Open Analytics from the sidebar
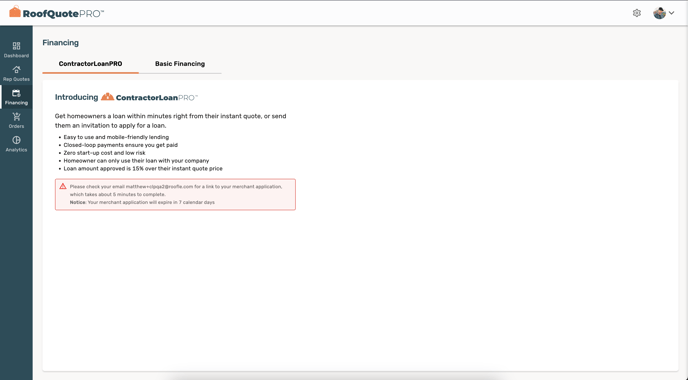688x380 pixels. pos(16,144)
